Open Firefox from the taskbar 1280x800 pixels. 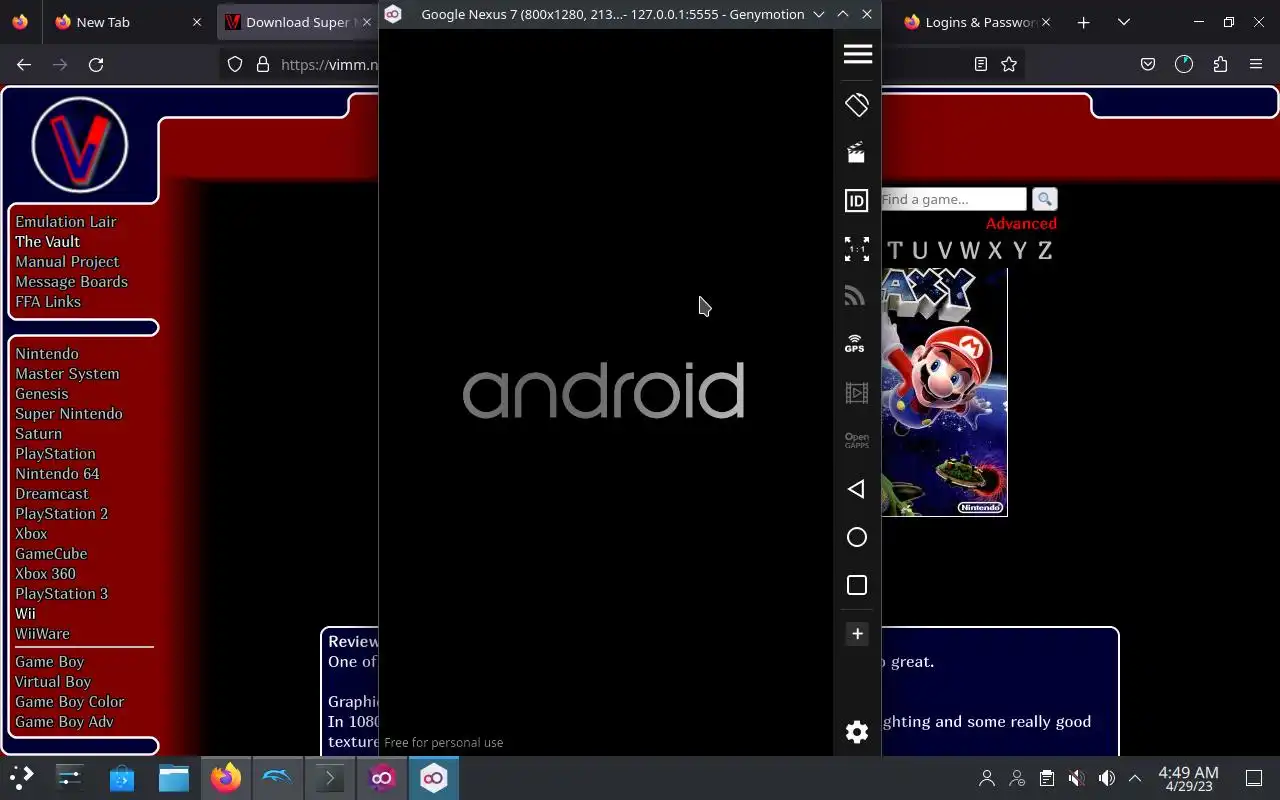point(226,777)
